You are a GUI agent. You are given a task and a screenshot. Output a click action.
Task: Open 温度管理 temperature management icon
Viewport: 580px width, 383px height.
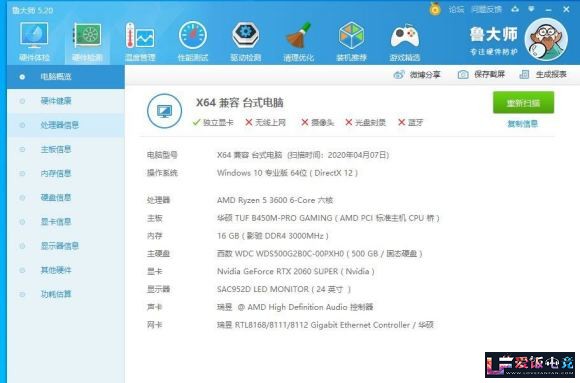click(140, 41)
